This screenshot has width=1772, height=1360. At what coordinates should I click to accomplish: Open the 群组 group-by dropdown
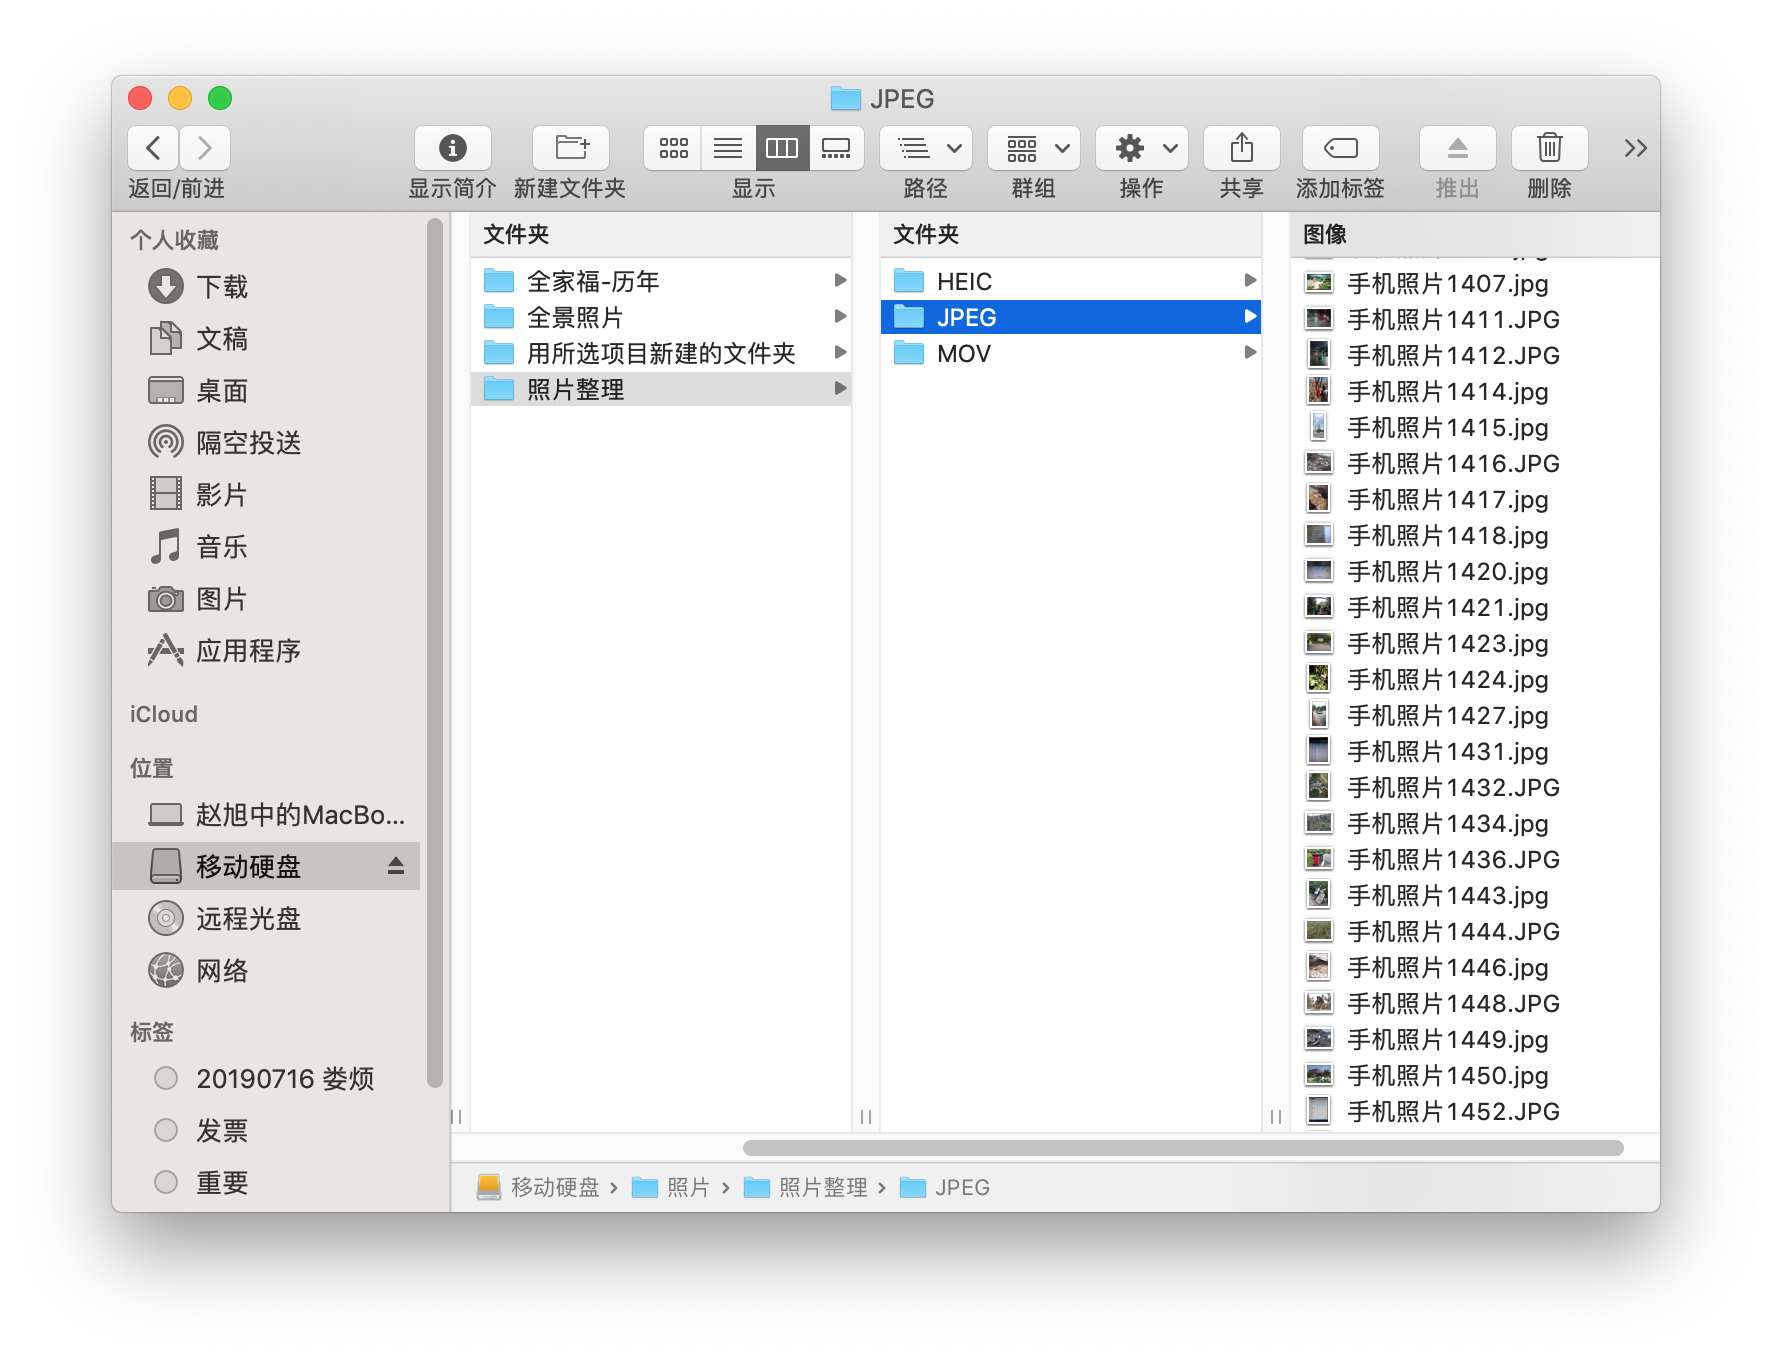coord(1034,148)
